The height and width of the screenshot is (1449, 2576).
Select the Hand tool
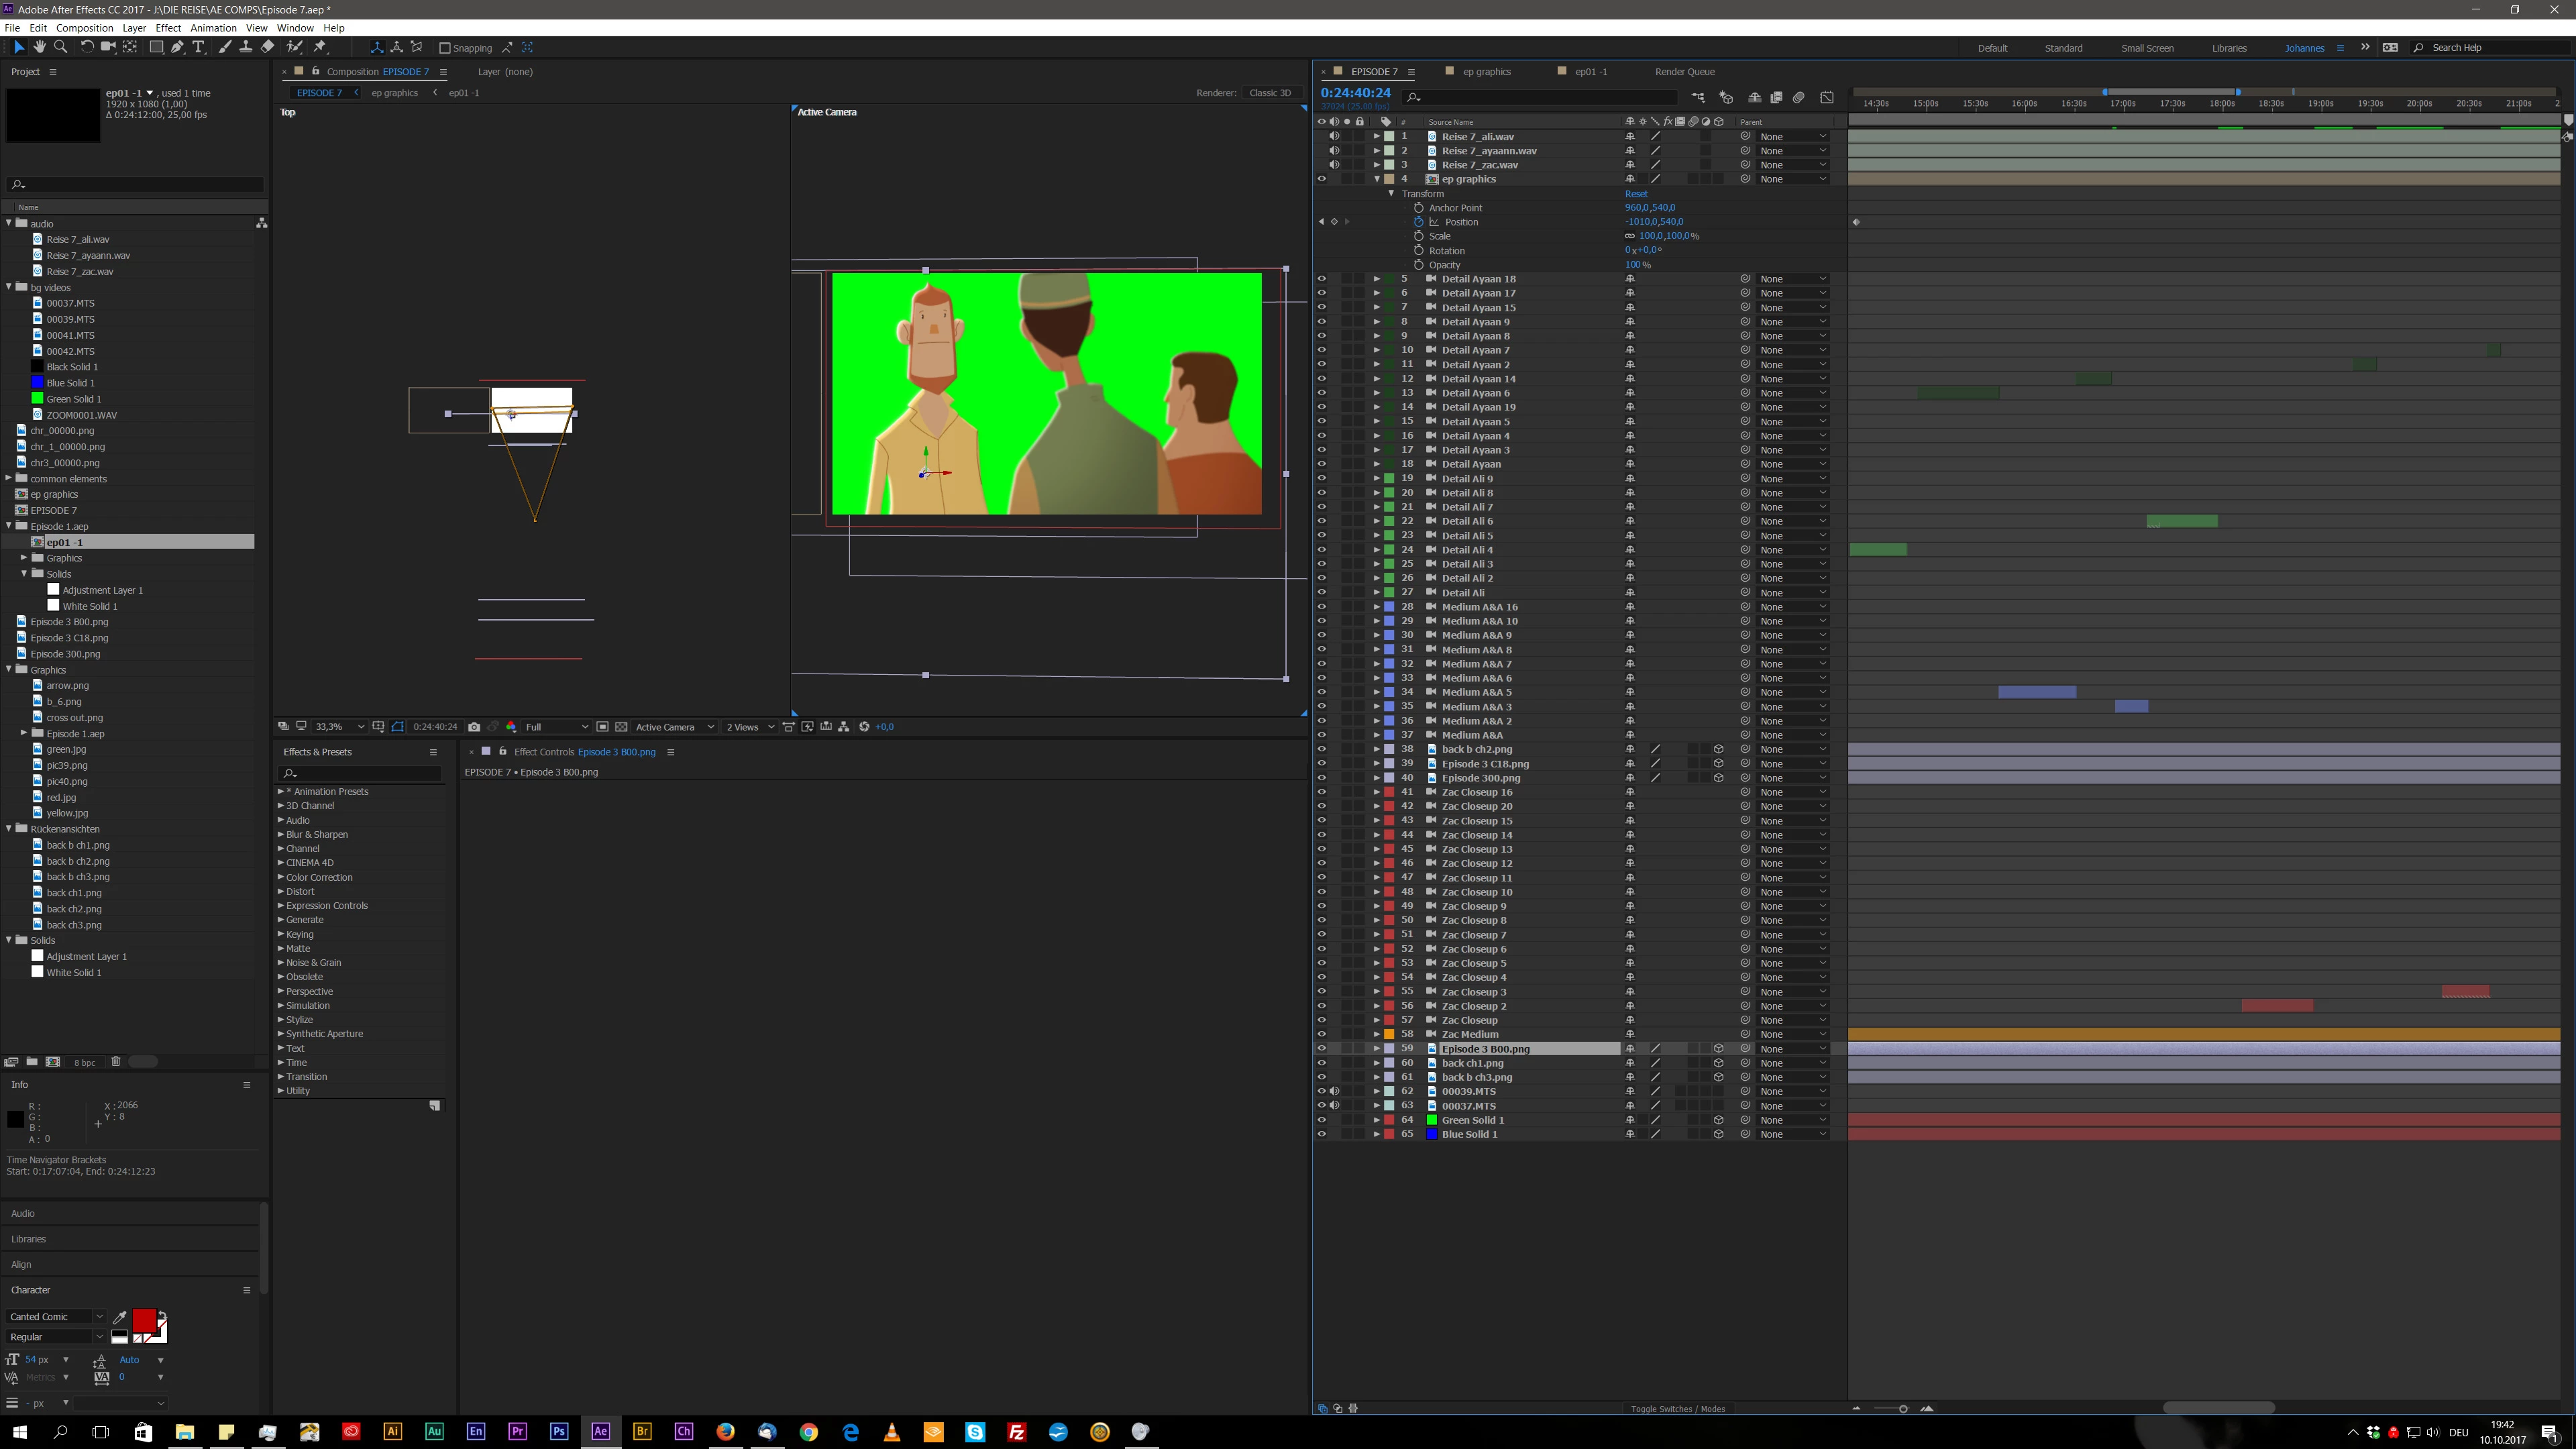tap(39, 47)
